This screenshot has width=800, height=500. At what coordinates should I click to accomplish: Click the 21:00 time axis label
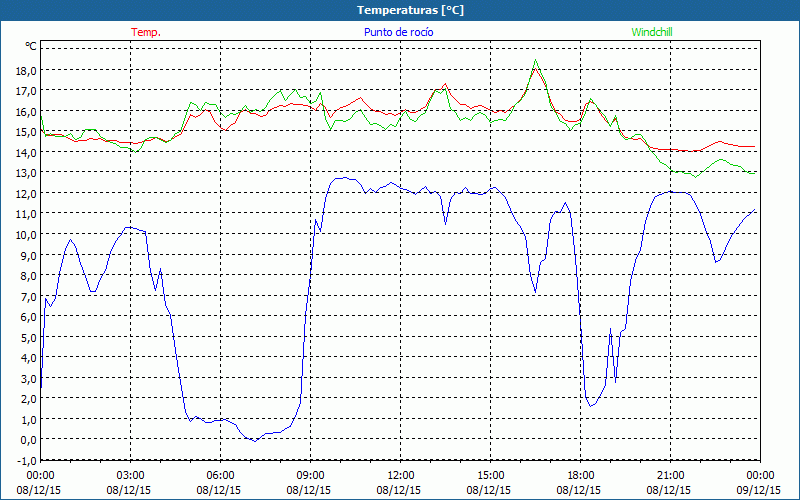point(671,475)
